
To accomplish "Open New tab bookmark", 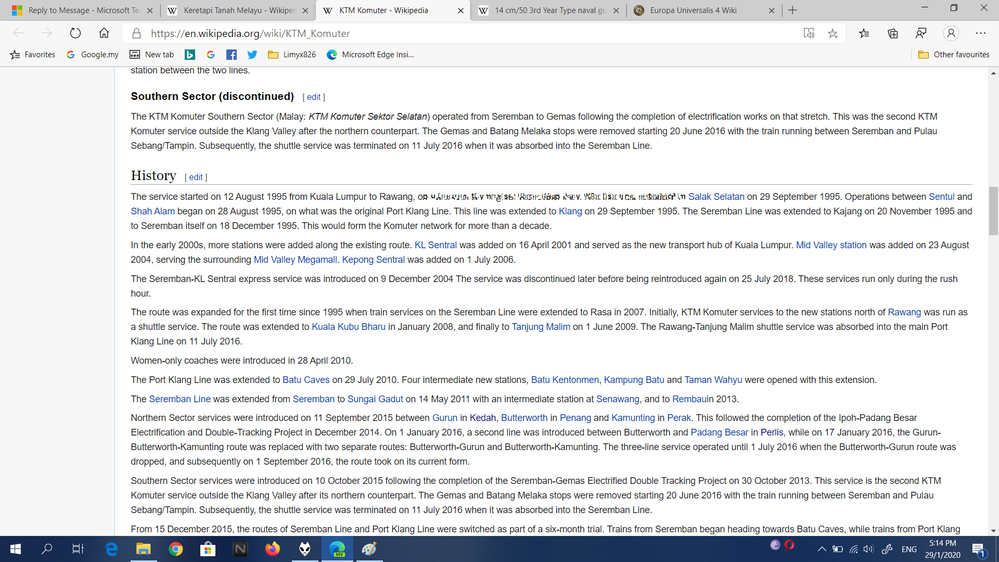I will (x=152, y=55).
